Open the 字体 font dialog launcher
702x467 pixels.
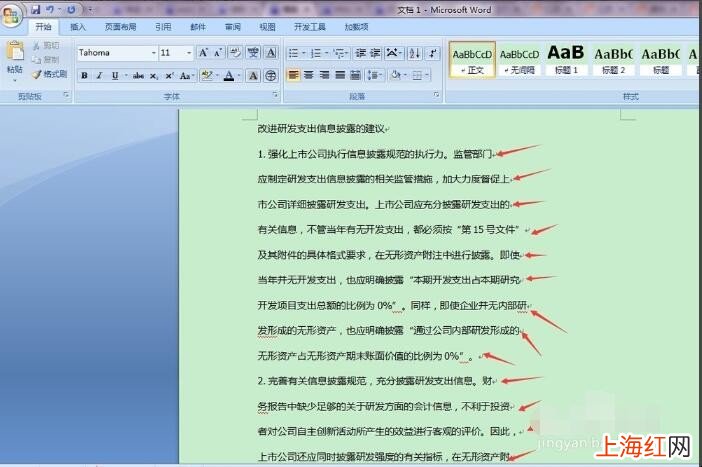pyautogui.click(x=275, y=95)
